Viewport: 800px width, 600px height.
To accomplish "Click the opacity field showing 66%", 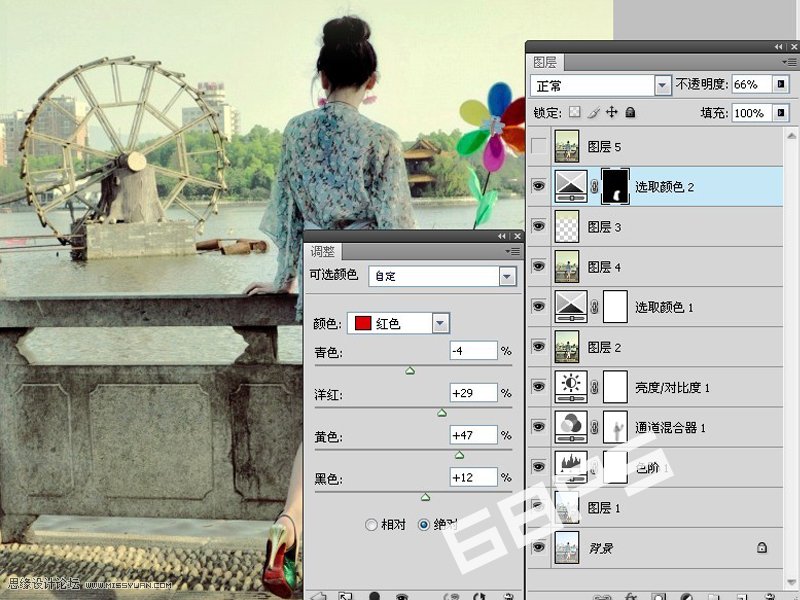I will point(752,84).
